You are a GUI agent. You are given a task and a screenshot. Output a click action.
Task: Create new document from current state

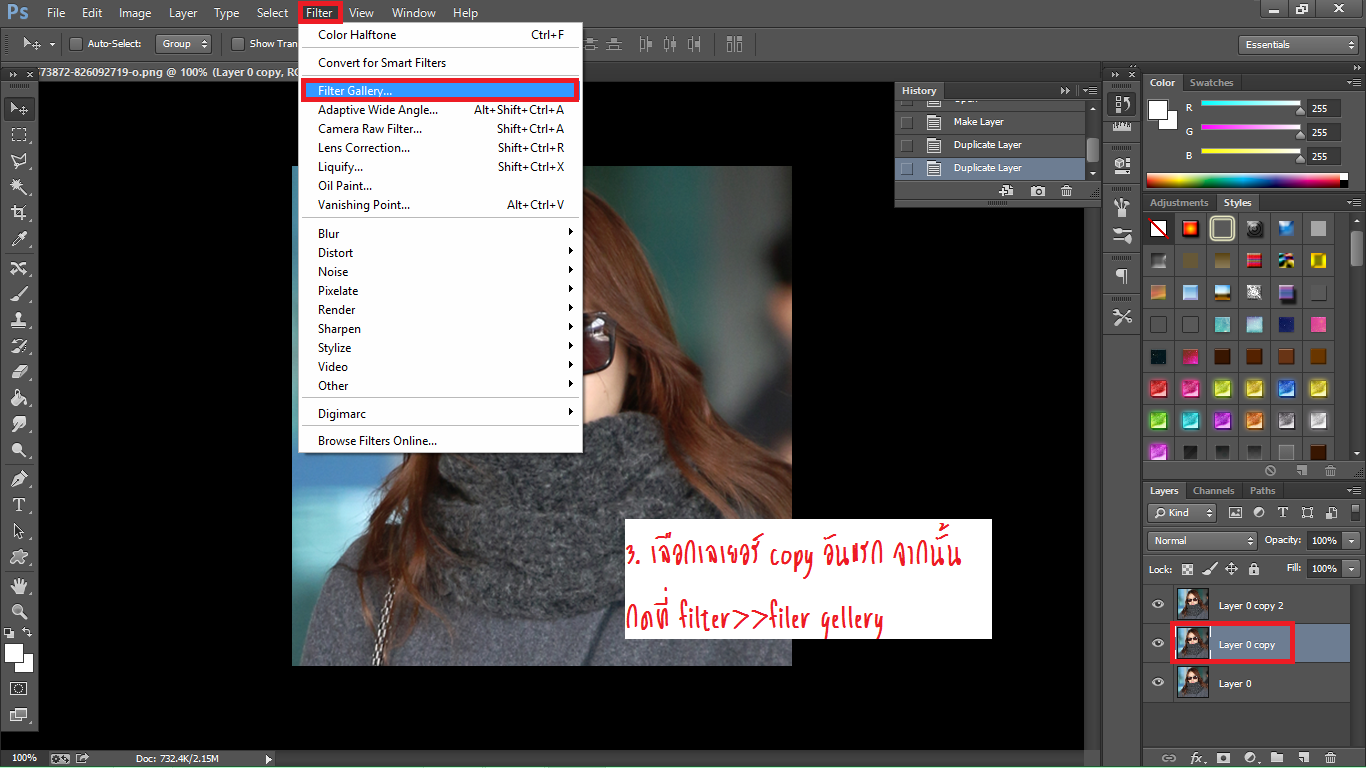[x=1006, y=191]
